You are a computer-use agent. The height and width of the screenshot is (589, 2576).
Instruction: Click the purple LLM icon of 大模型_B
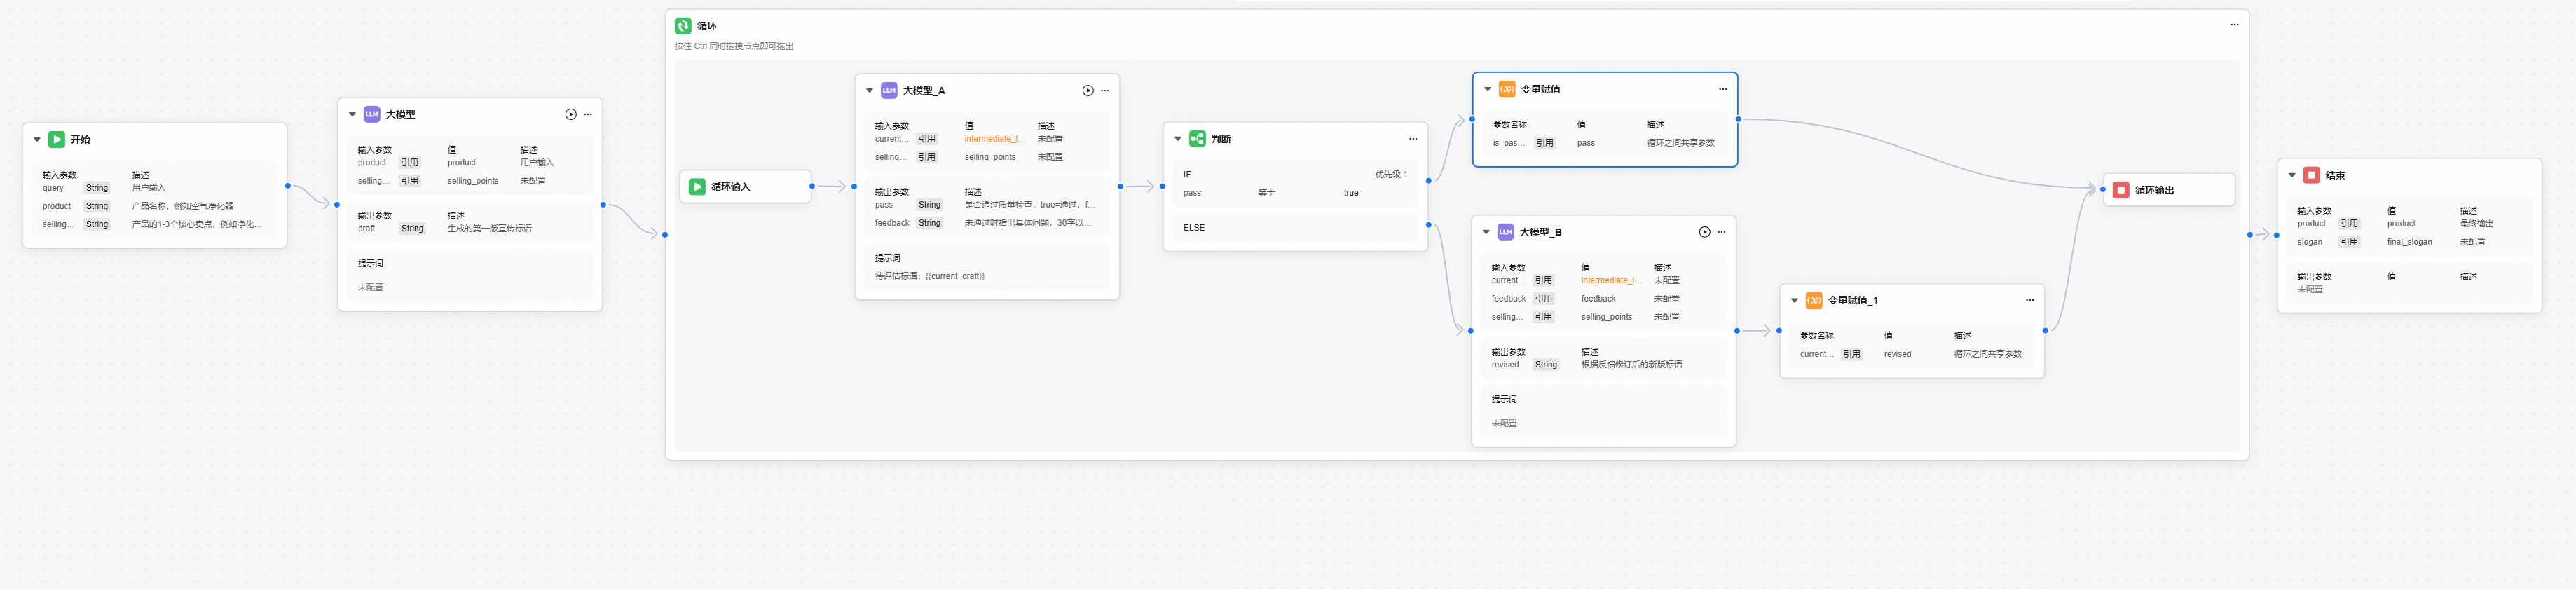tap(1506, 232)
